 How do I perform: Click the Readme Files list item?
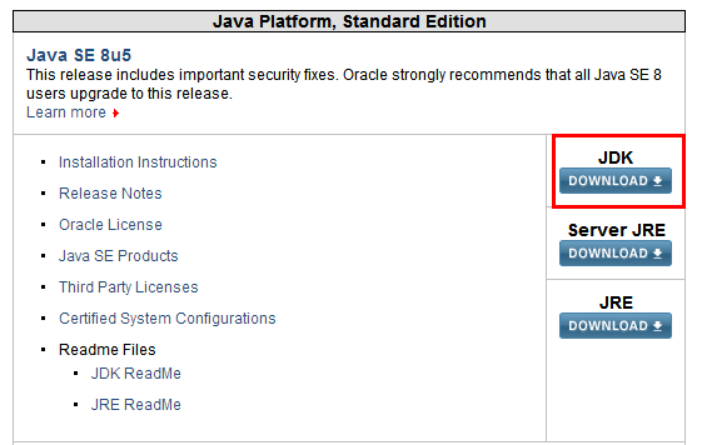[107, 350]
